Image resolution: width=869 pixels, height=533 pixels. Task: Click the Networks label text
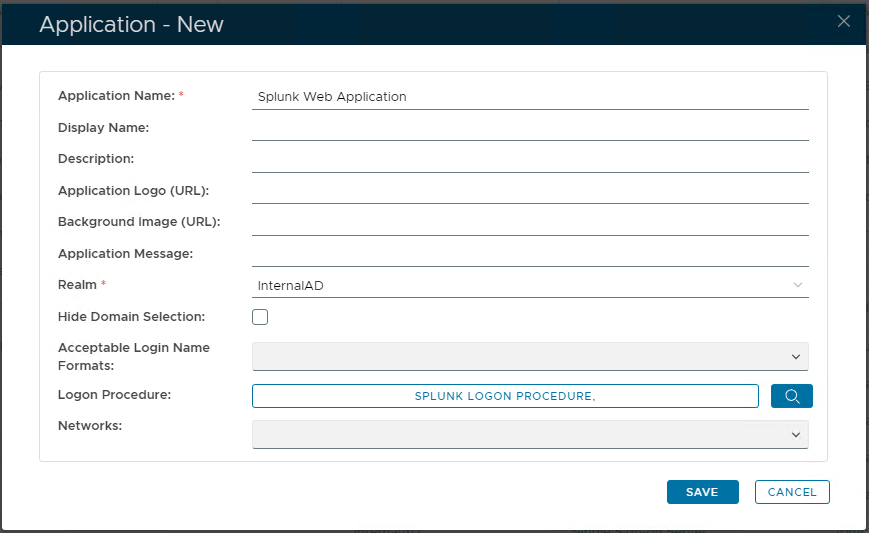(89, 426)
